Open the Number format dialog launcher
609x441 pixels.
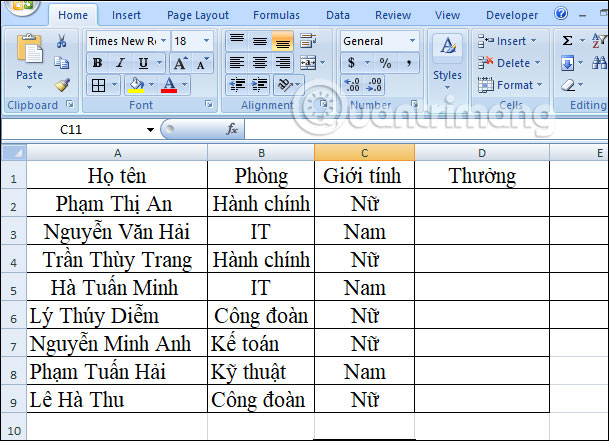click(414, 104)
